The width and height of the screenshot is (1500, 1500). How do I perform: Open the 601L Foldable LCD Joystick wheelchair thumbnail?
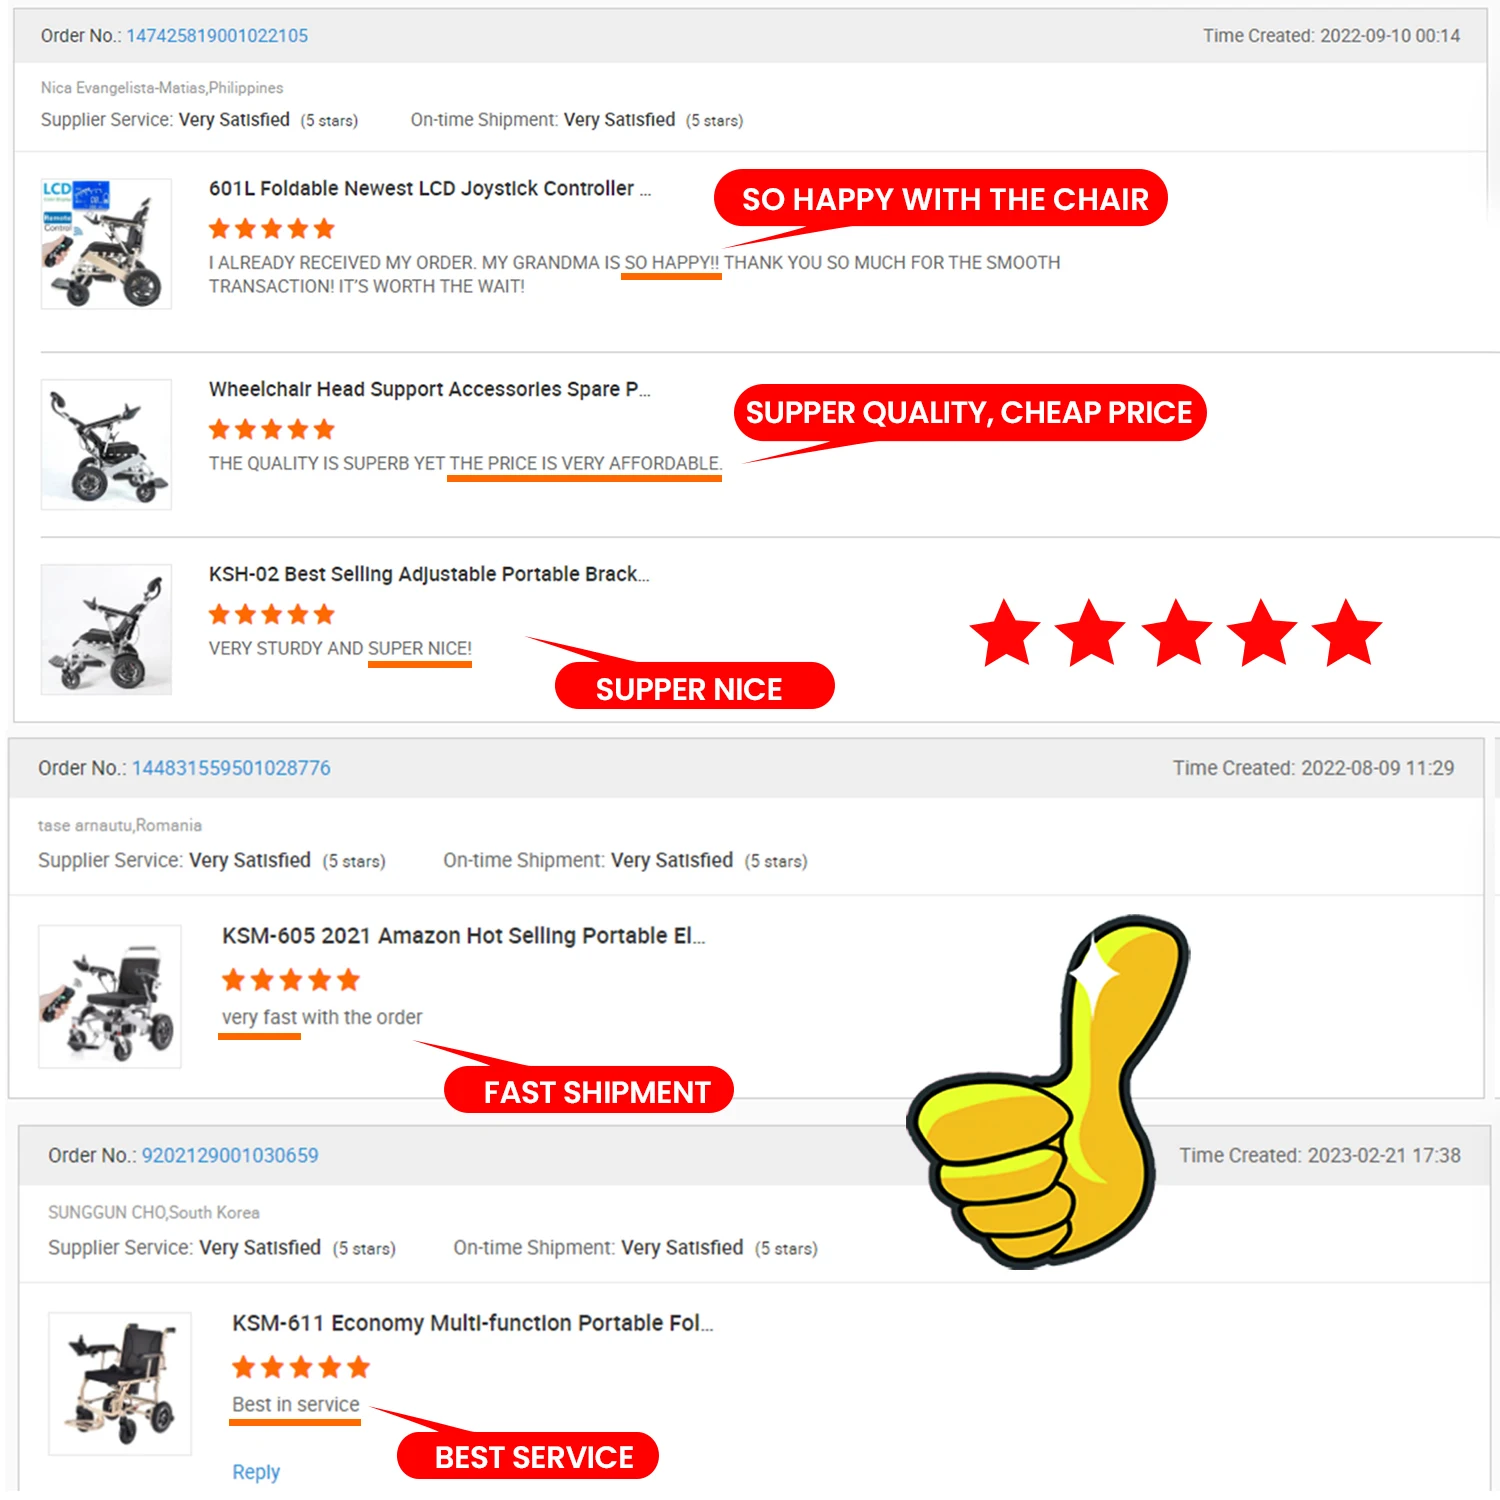[106, 244]
